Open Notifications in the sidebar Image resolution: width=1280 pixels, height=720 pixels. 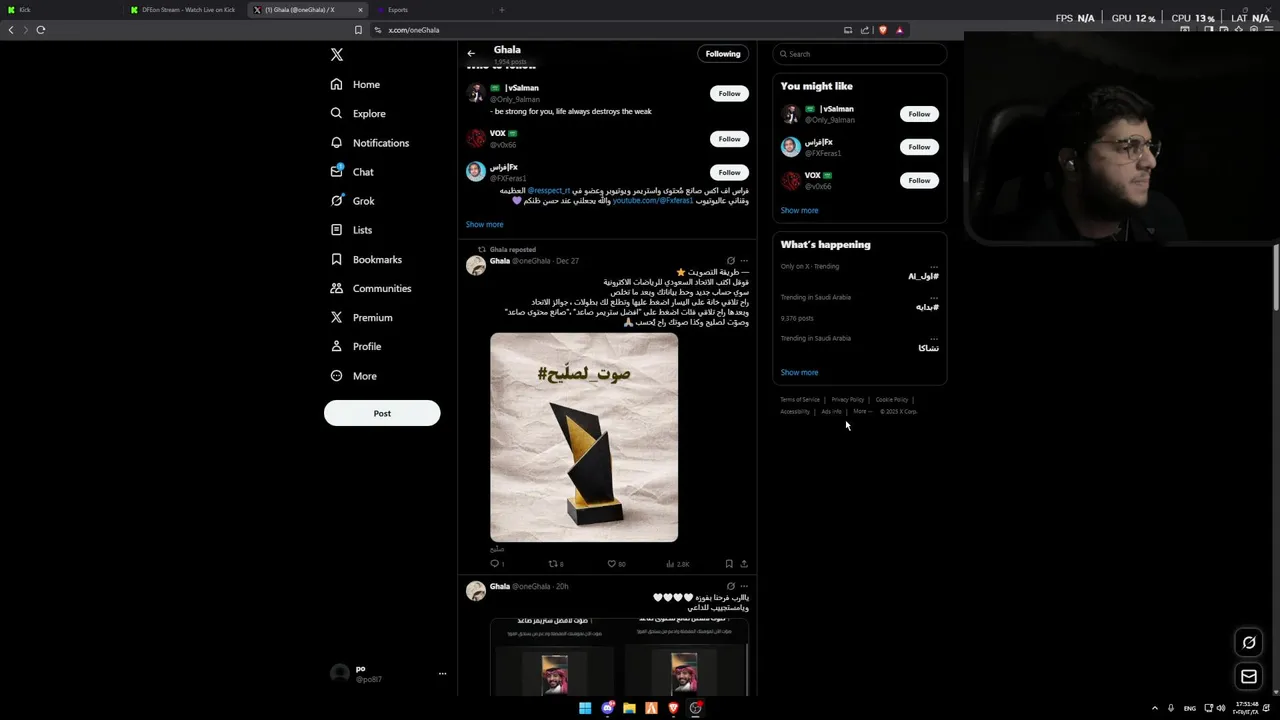(370, 143)
